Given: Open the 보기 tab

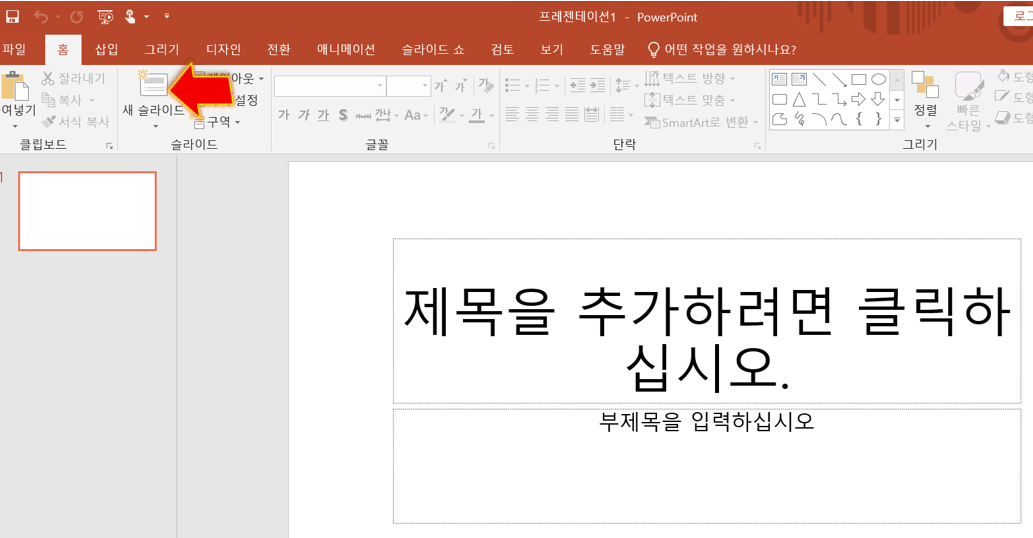Looking at the screenshot, I should (551, 49).
